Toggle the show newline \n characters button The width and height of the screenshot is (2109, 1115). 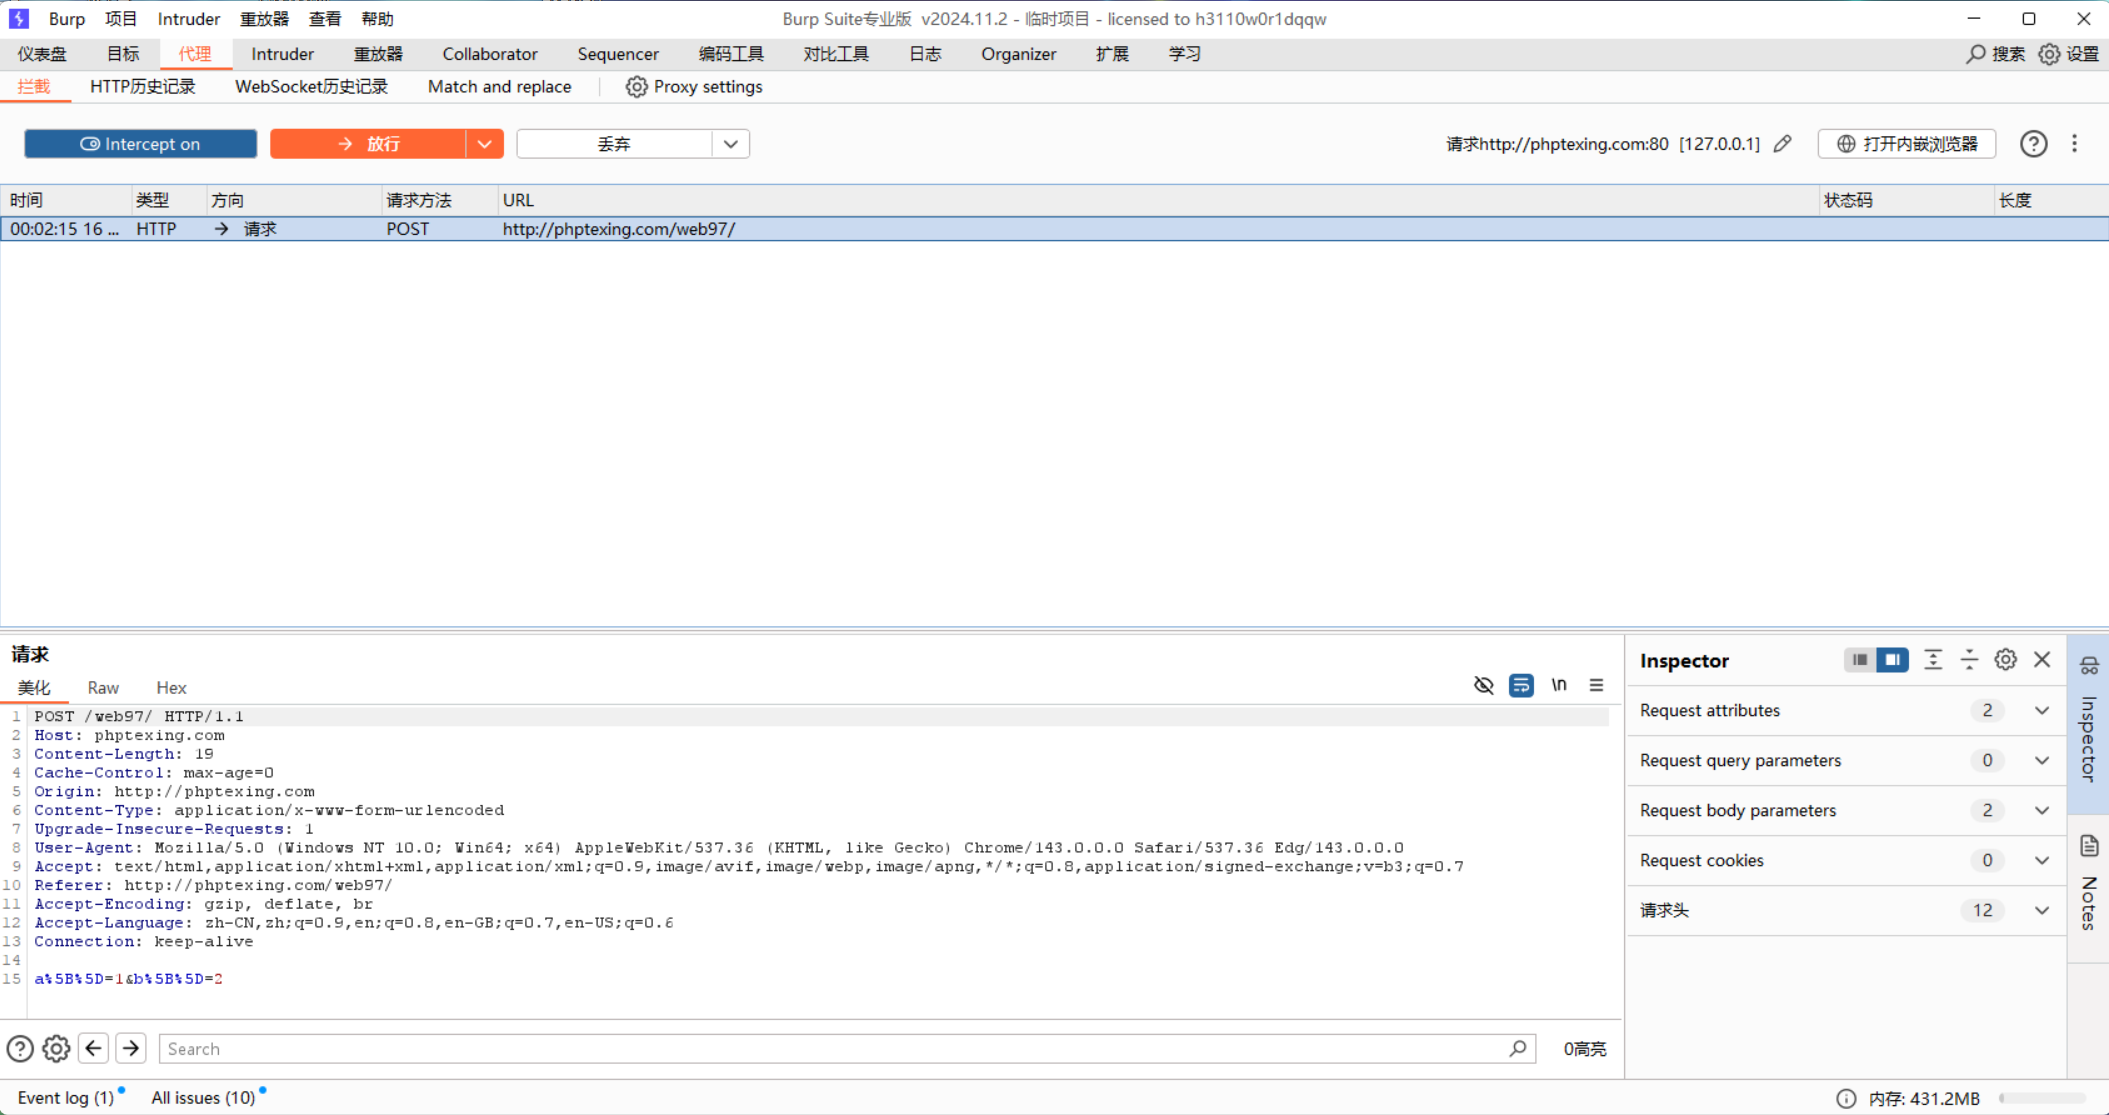click(x=1558, y=686)
